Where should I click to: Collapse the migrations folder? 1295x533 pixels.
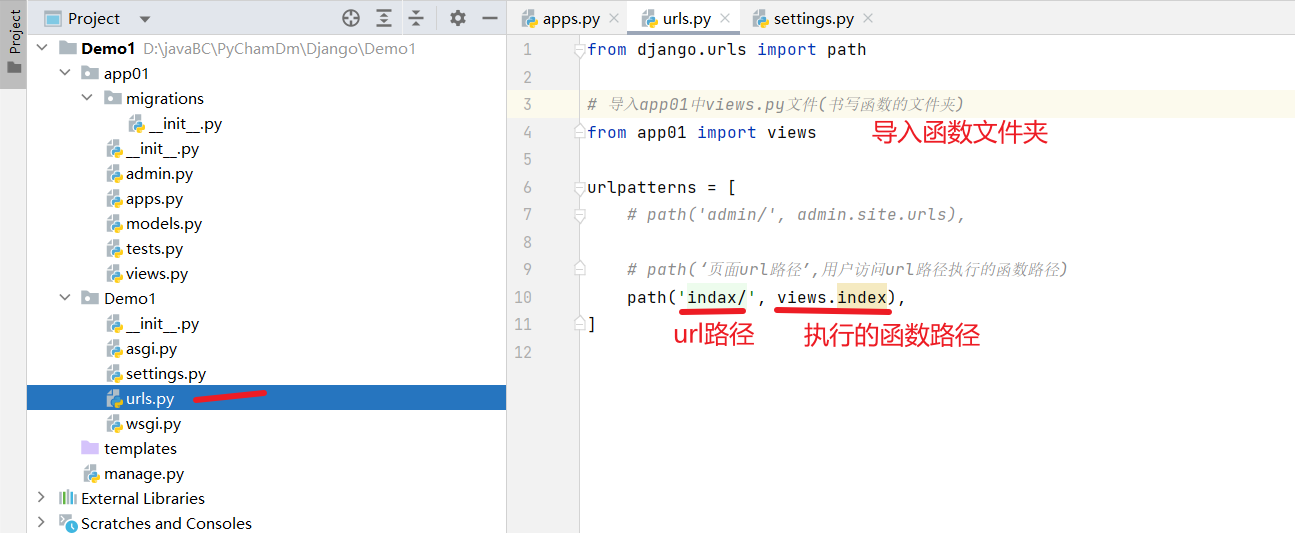[87, 98]
